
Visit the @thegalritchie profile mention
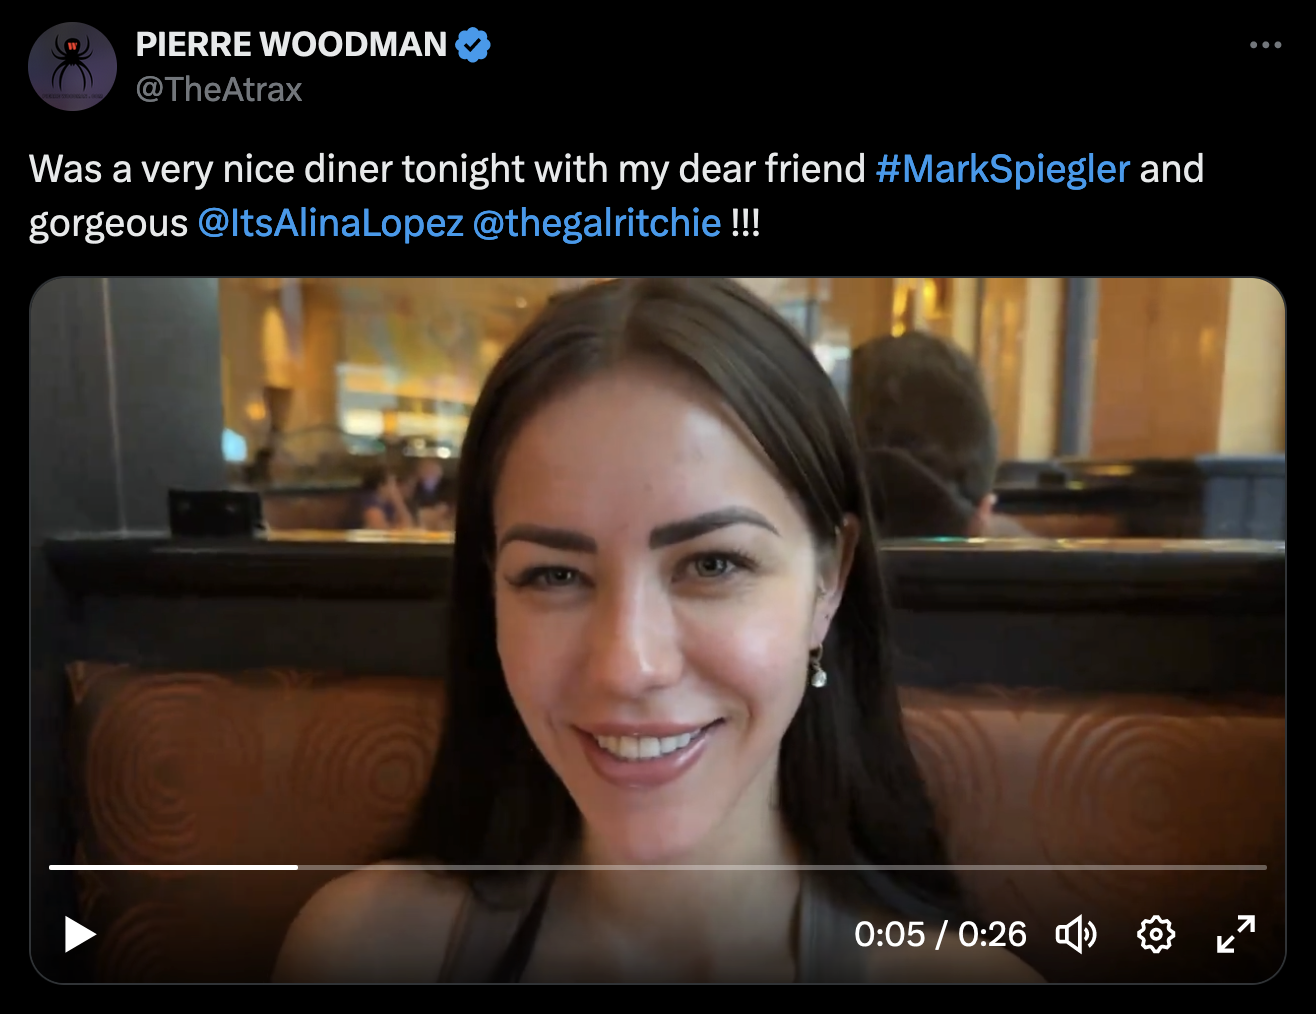click(x=596, y=223)
